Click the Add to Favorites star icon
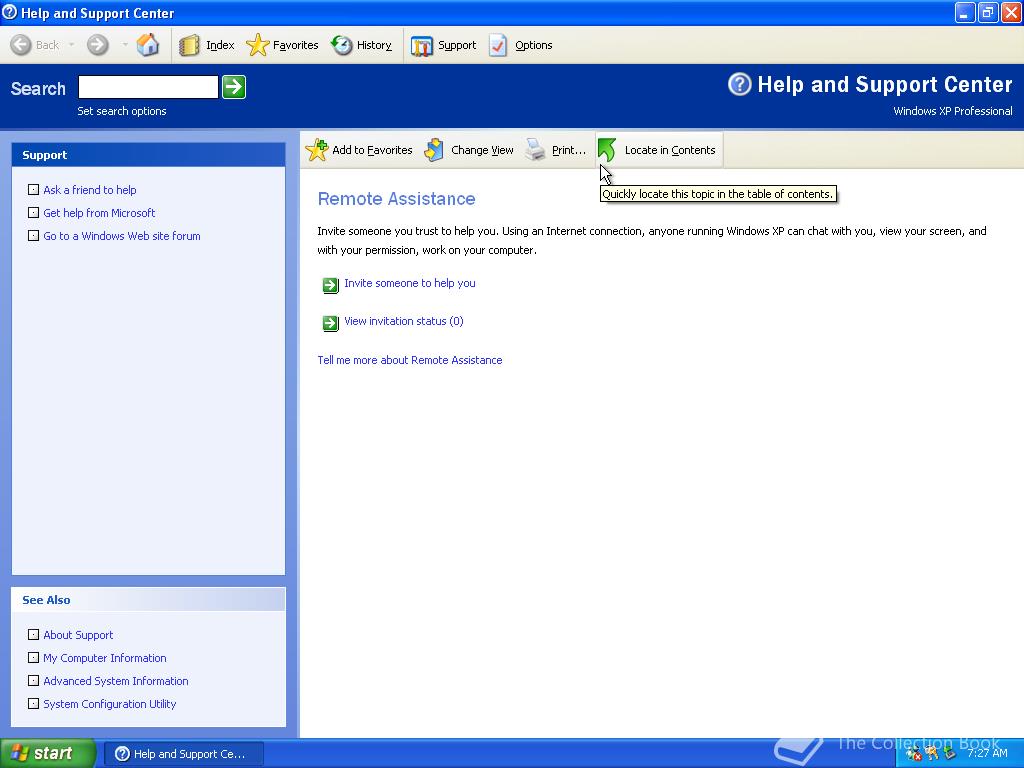 (x=317, y=150)
